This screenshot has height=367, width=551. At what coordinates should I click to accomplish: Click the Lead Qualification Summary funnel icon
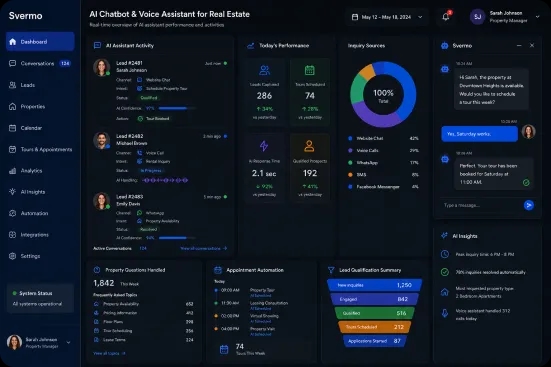point(331,270)
